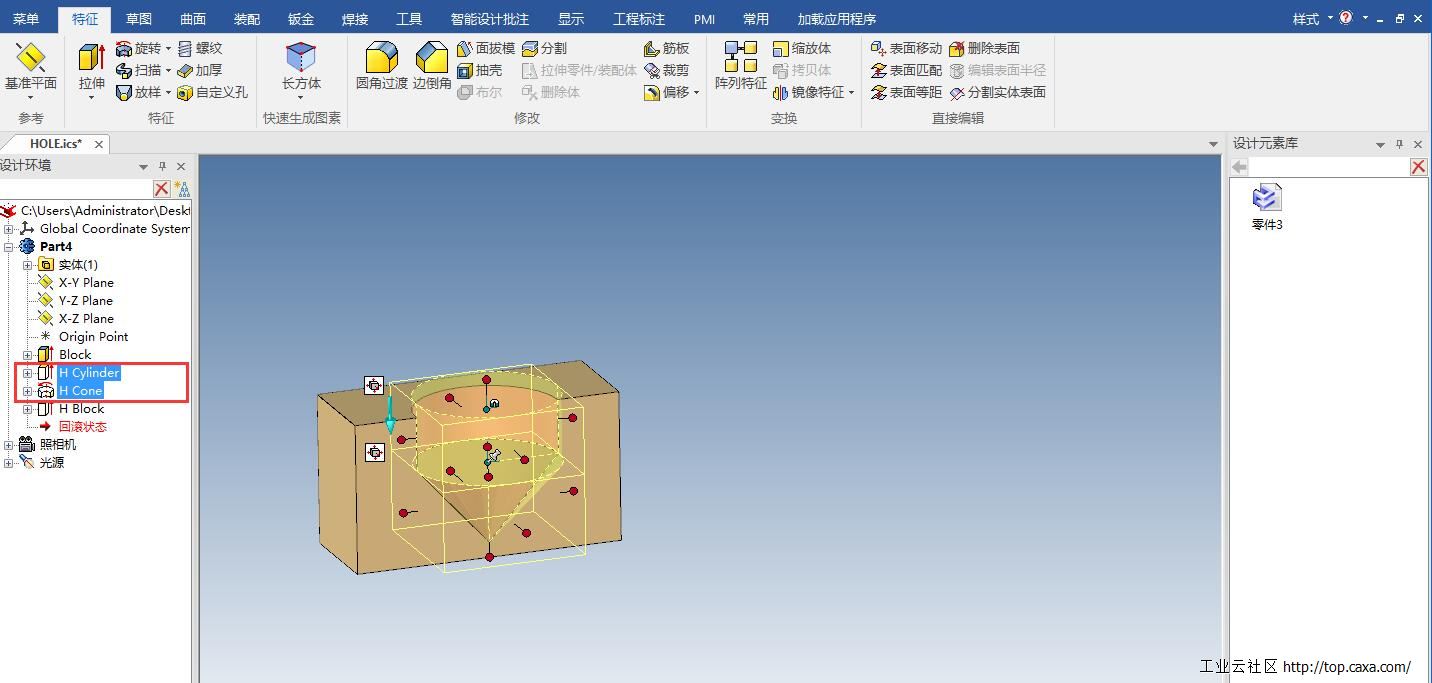
Task: Select the 镜像特征 mirror feature tool
Action: pyautogui.click(x=808, y=92)
